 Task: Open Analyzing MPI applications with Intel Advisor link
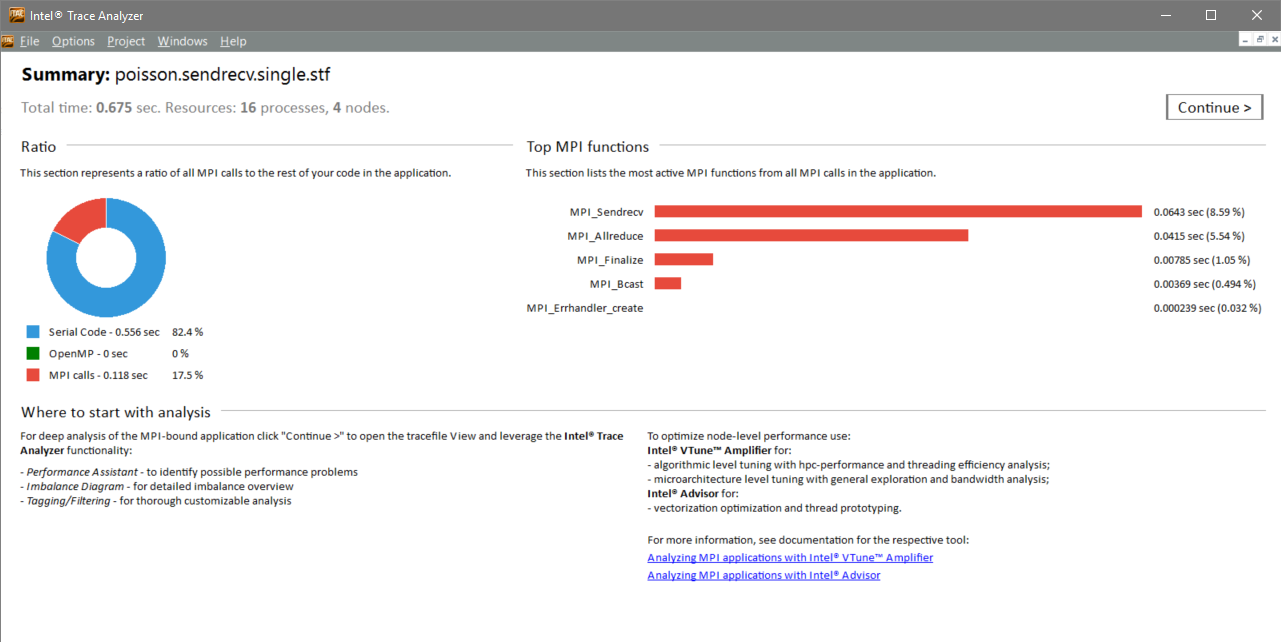coord(764,575)
